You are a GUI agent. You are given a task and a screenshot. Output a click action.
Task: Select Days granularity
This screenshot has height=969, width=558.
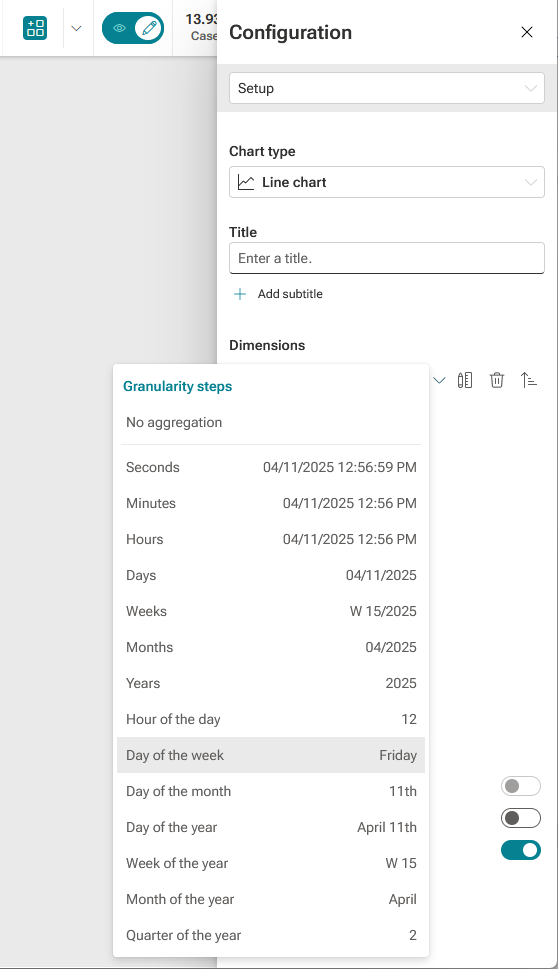[x=271, y=575]
